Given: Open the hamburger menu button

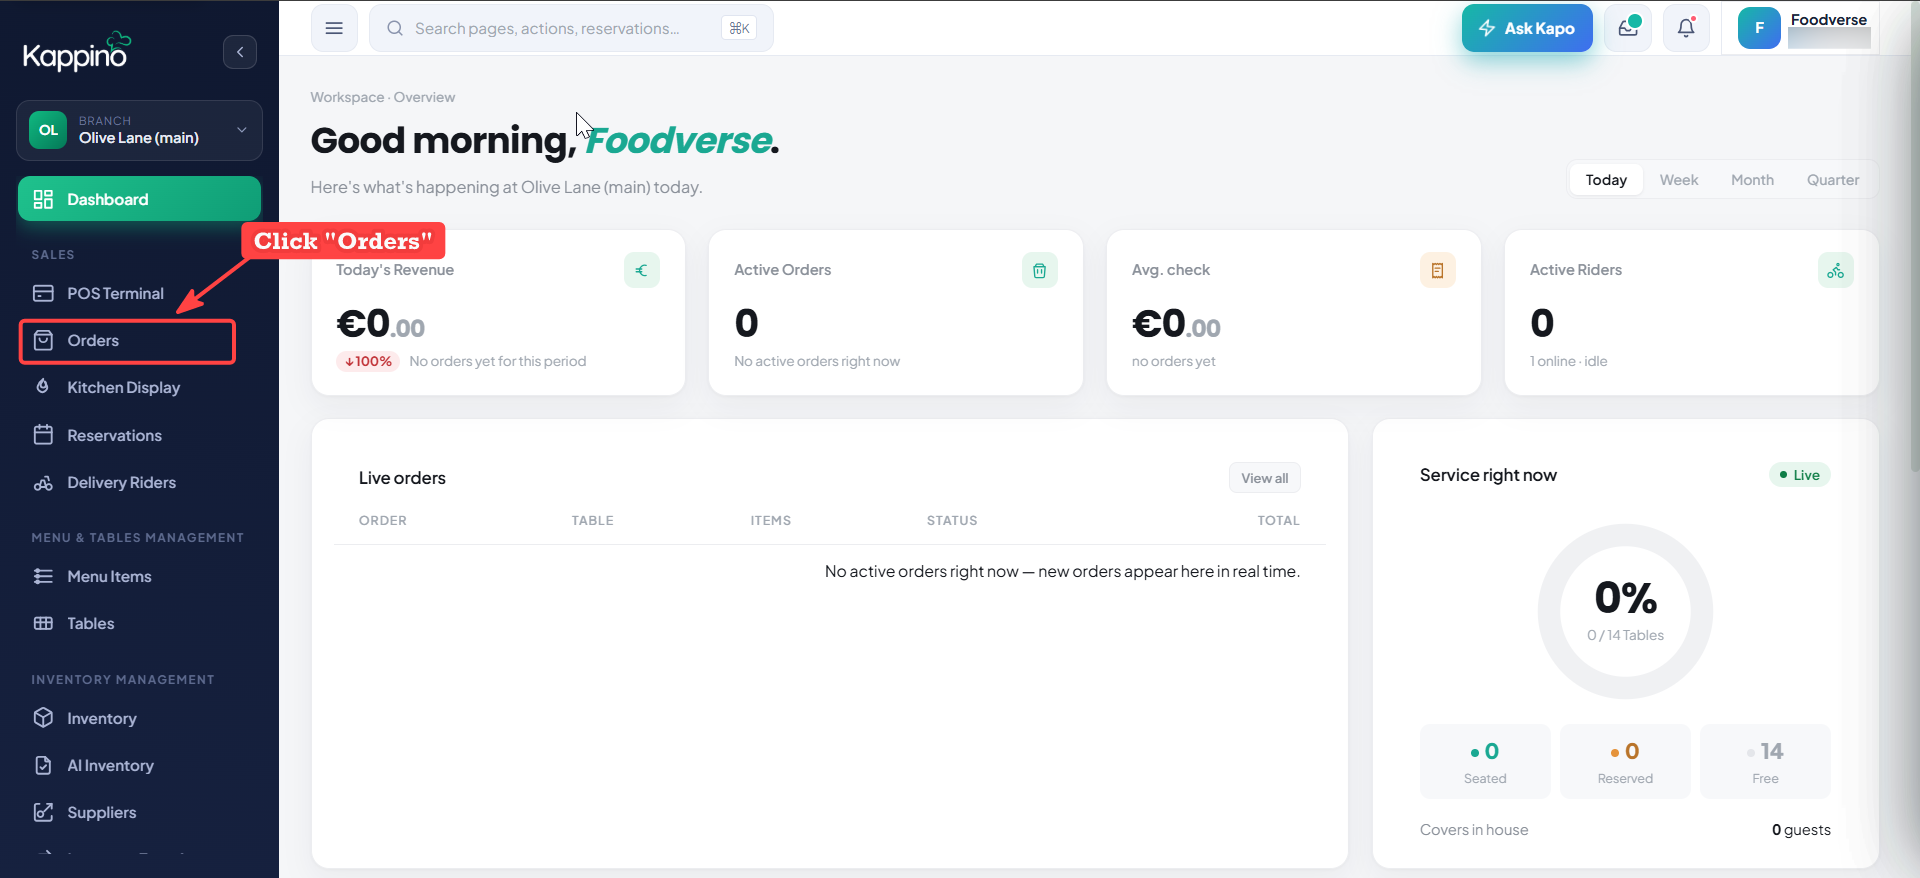Looking at the screenshot, I should (334, 28).
